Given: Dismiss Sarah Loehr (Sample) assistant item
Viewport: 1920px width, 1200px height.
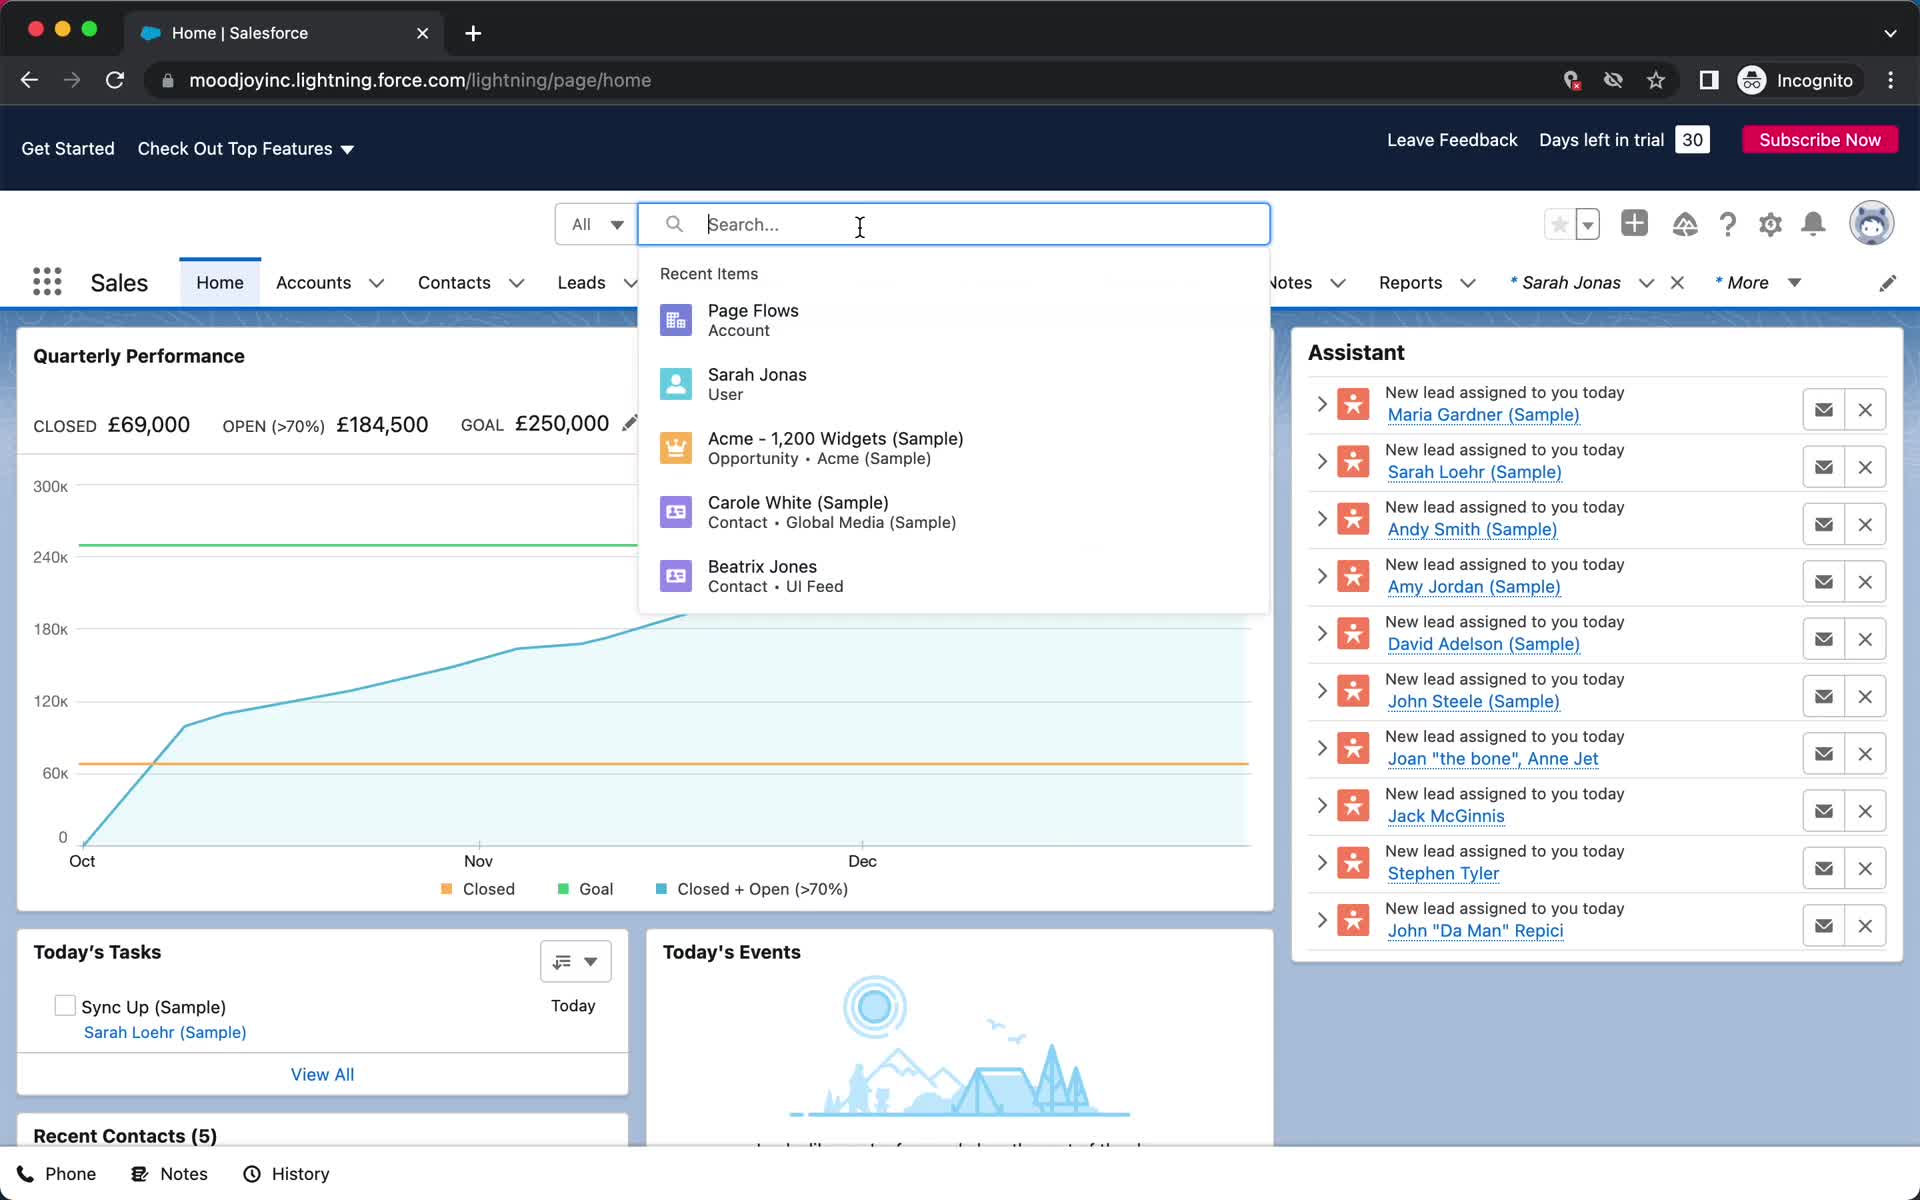Looking at the screenshot, I should pyautogui.click(x=1865, y=467).
